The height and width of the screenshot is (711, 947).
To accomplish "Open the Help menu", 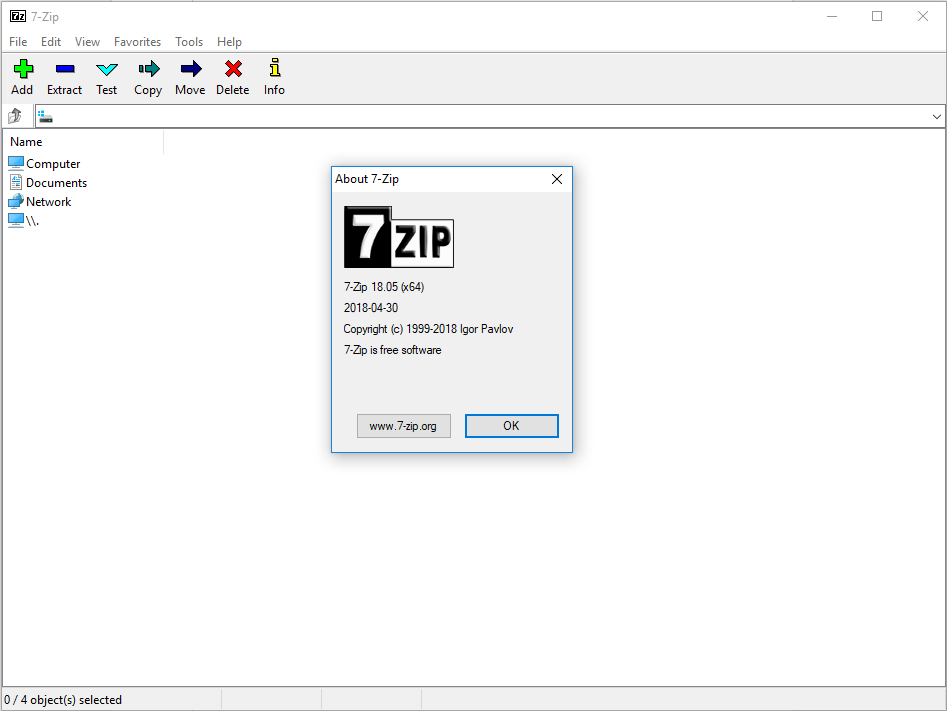I will coord(230,42).
